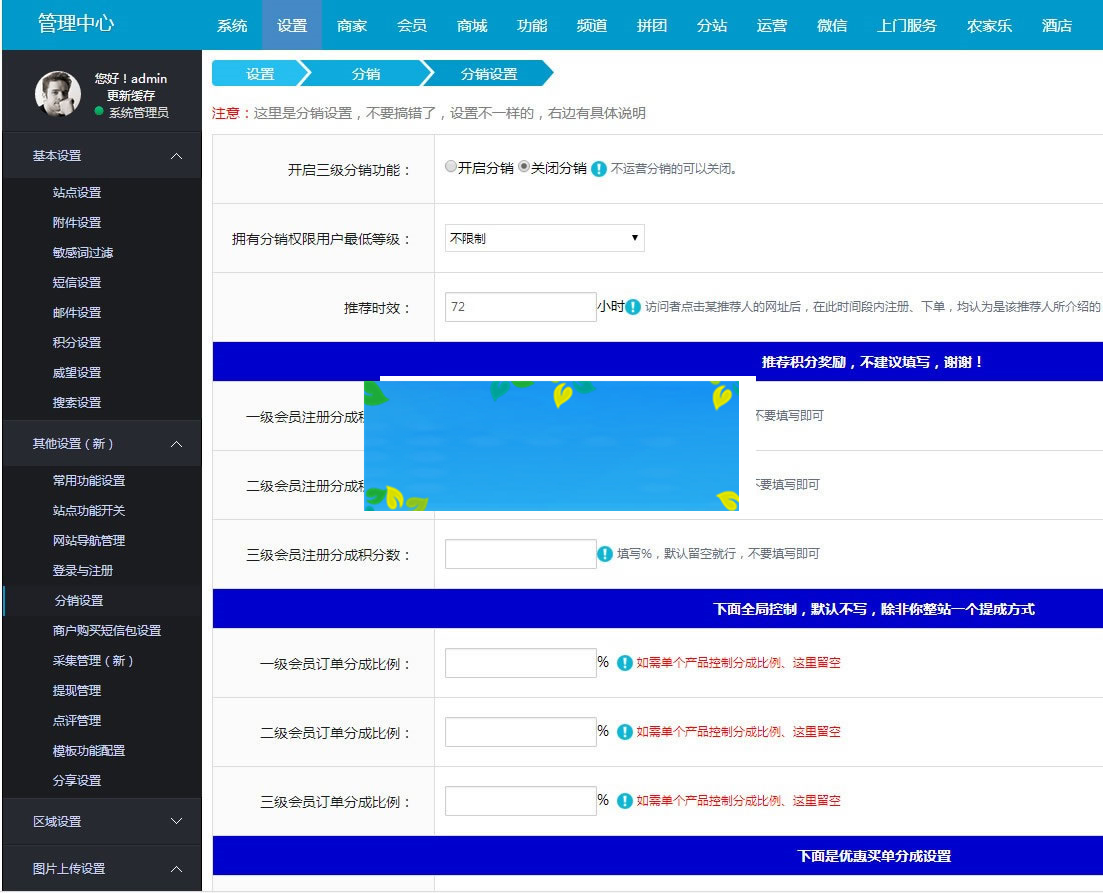Open the 不限制 user level dropdown
The image size is (1103, 893).
[544, 237]
